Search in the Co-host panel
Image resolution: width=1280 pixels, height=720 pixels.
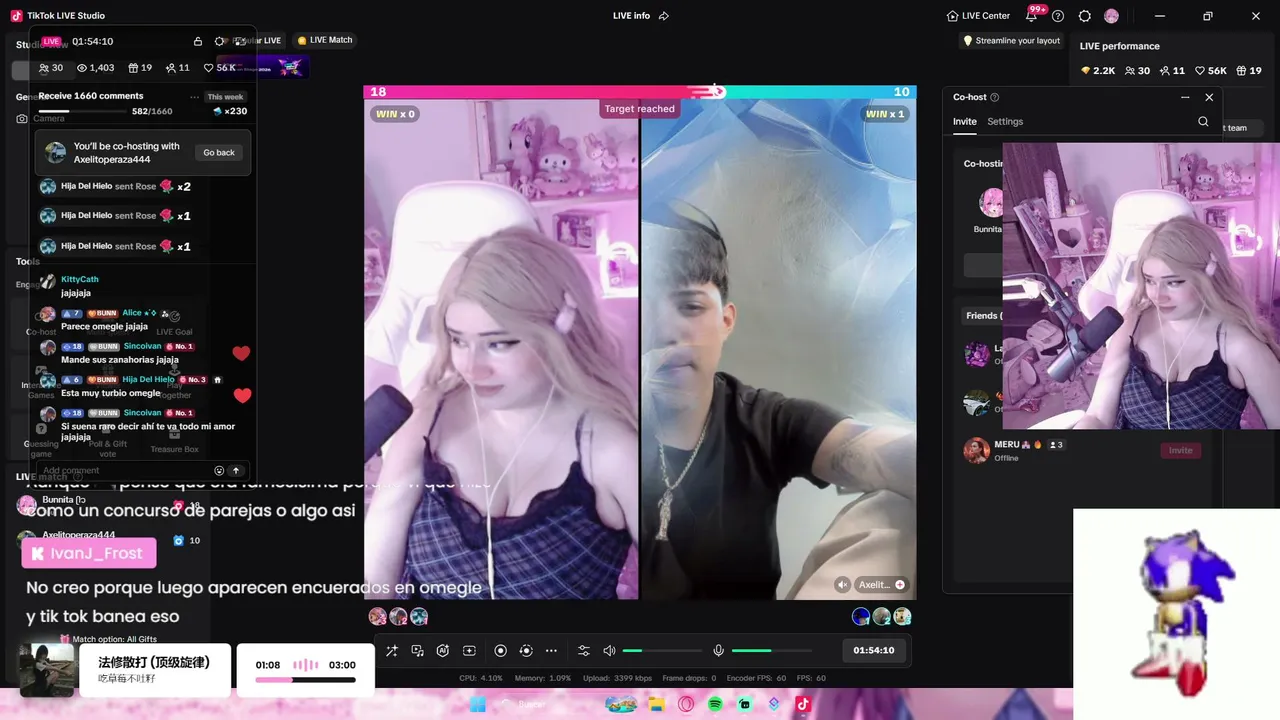(x=1203, y=122)
